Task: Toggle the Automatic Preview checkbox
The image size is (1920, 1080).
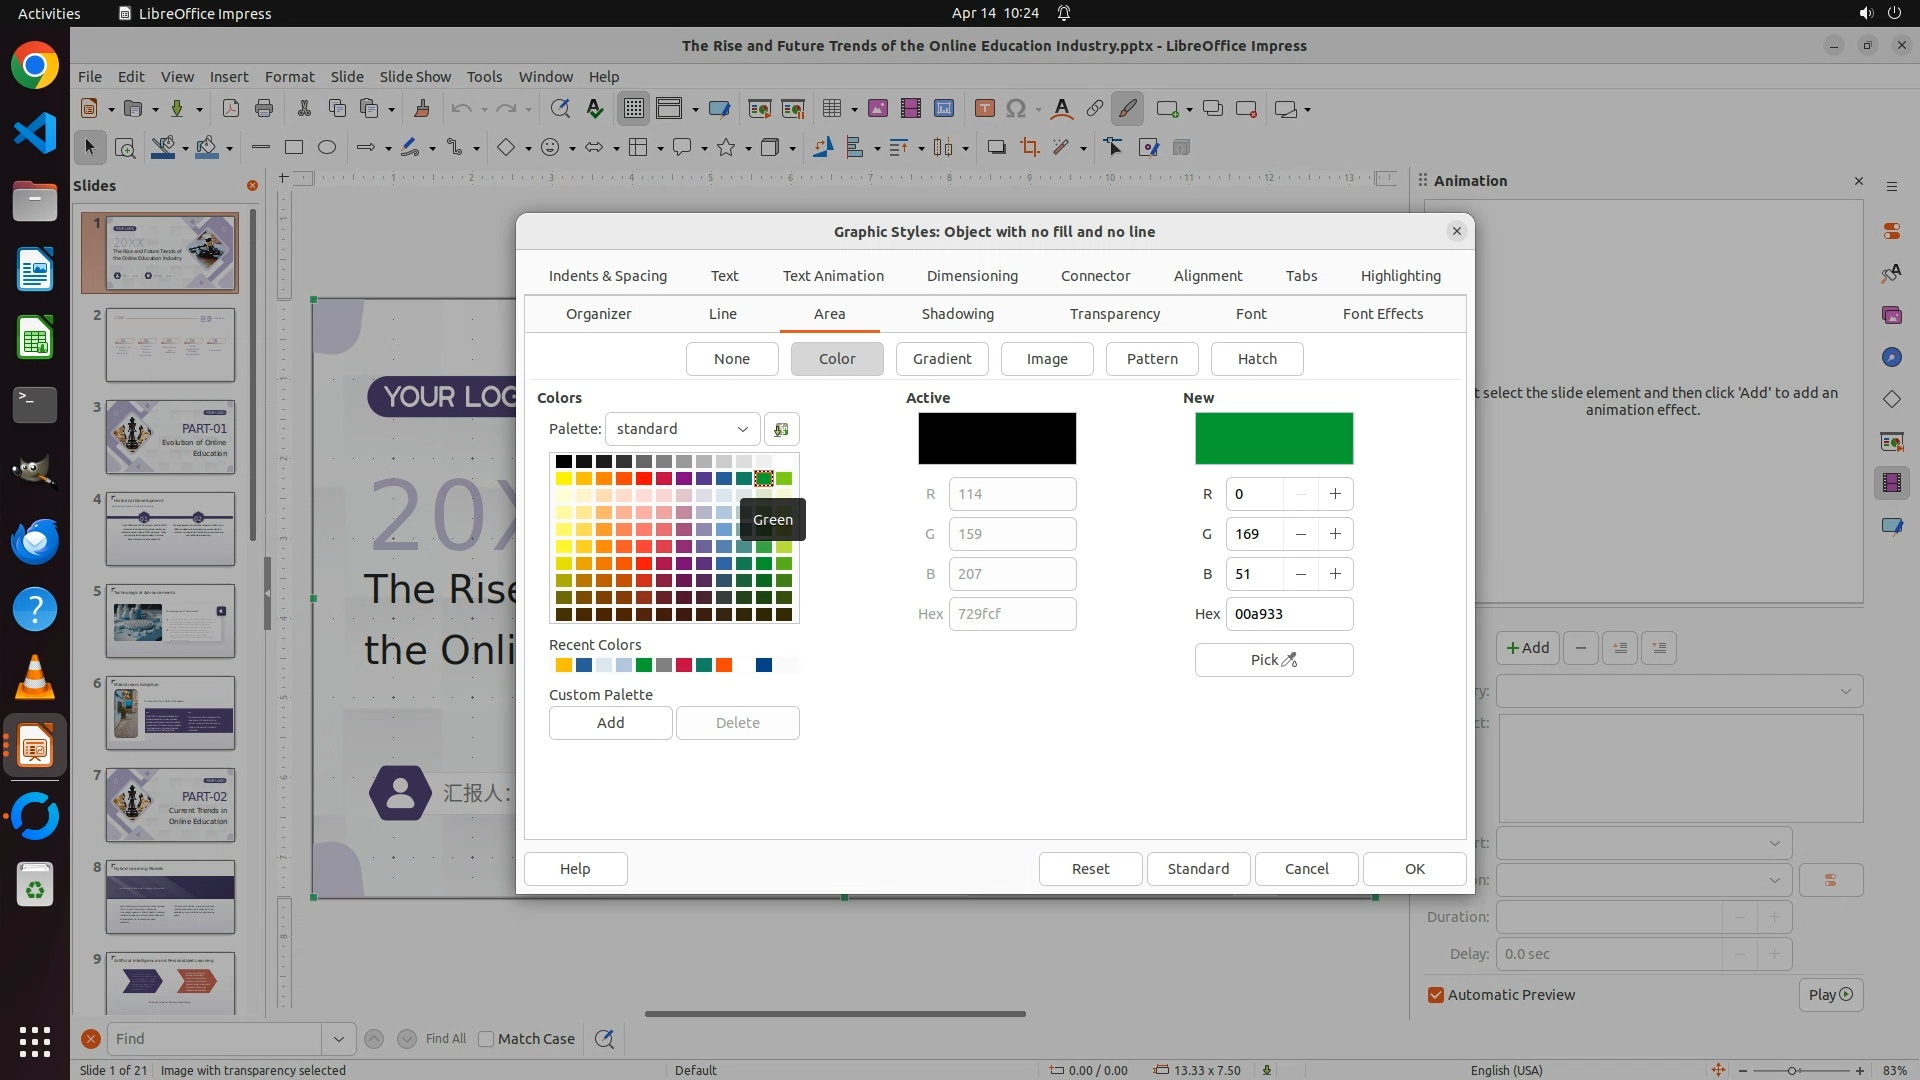Action: tap(1436, 995)
